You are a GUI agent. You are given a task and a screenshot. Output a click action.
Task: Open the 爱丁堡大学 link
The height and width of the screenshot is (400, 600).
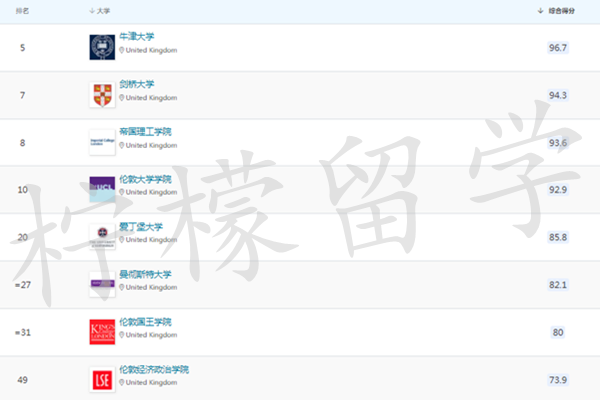[141, 227]
